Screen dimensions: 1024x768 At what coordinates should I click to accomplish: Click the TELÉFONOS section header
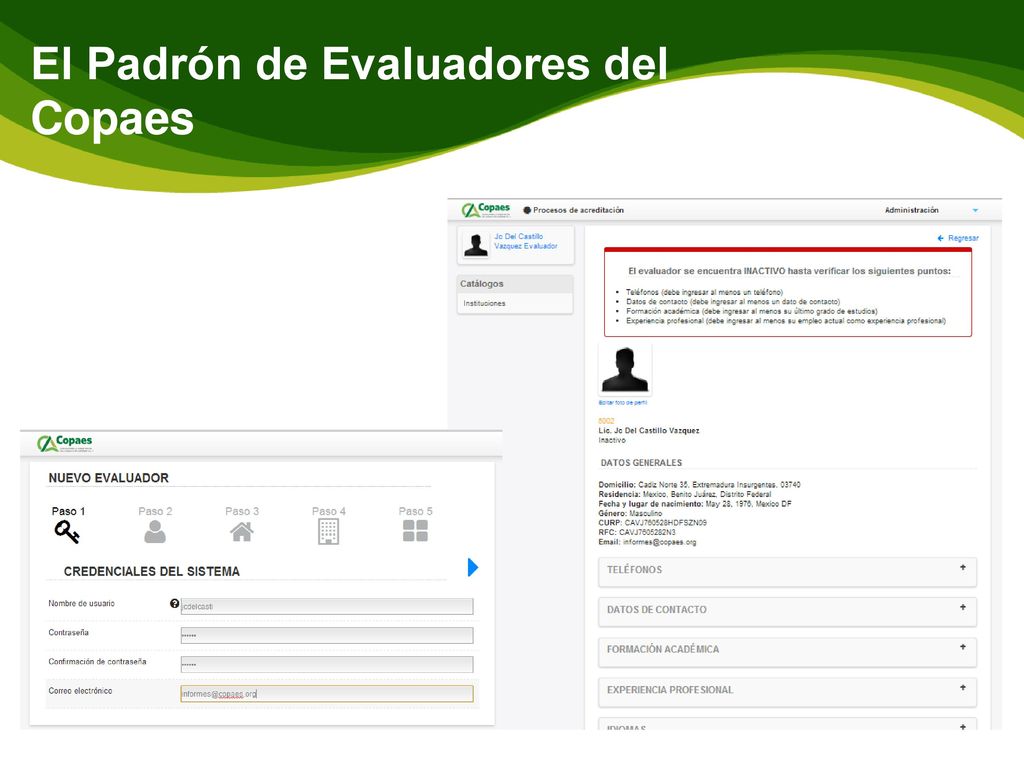(x=788, y=570)
